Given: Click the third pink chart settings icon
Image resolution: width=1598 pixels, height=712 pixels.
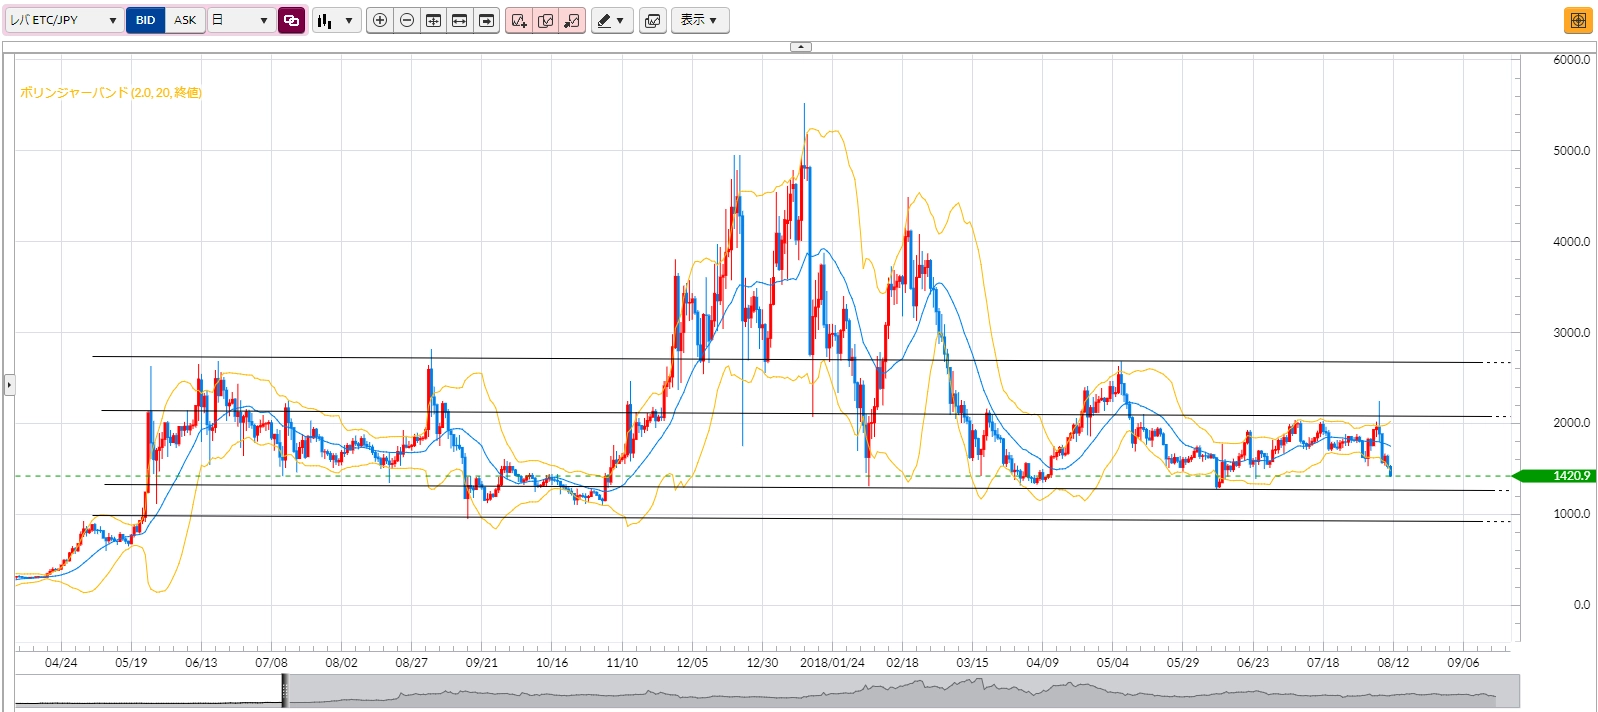Looking at the screenshot, I should tap(572, 20).
